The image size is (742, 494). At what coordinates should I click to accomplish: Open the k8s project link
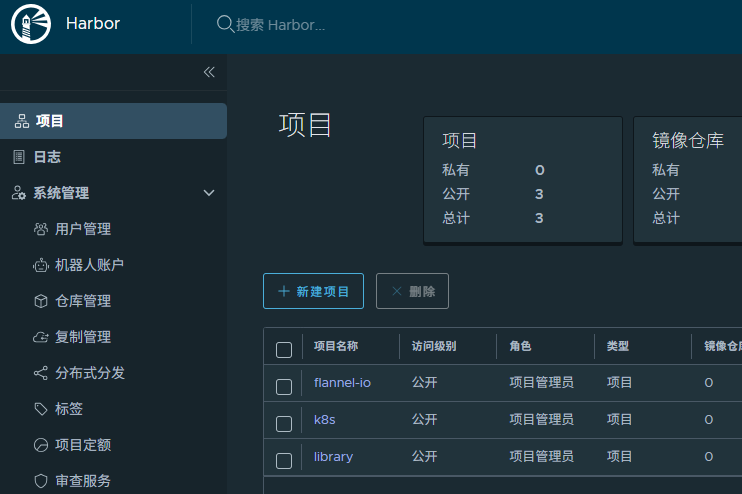325,420
